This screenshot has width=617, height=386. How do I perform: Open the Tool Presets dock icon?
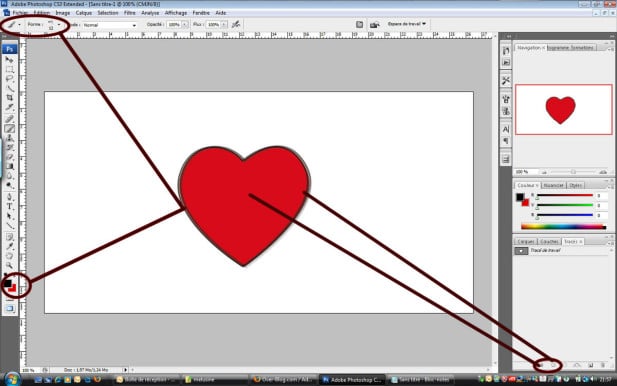[x=506, y=81]
